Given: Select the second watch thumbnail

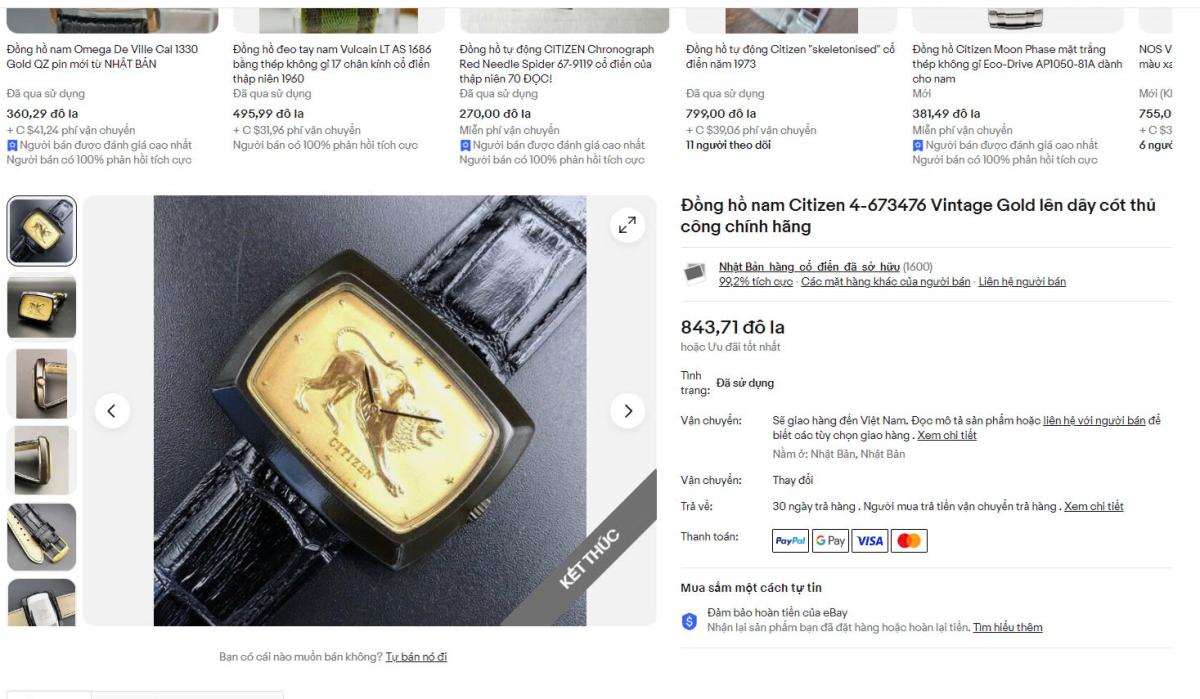Looking at the screenshot, I should (42, 307).
